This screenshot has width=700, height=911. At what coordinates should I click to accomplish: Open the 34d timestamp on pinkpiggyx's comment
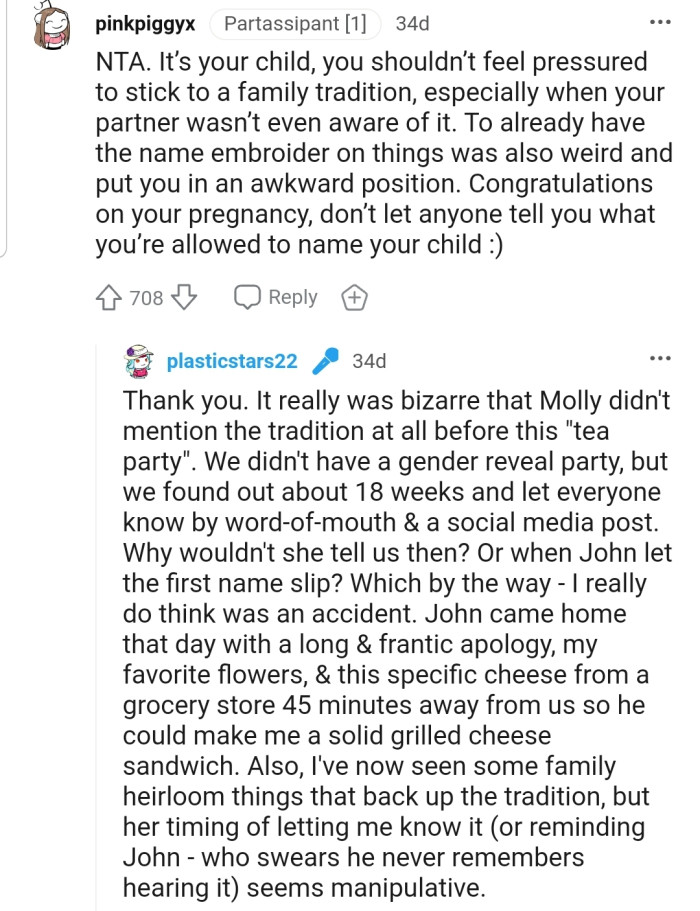coord(415,21)
